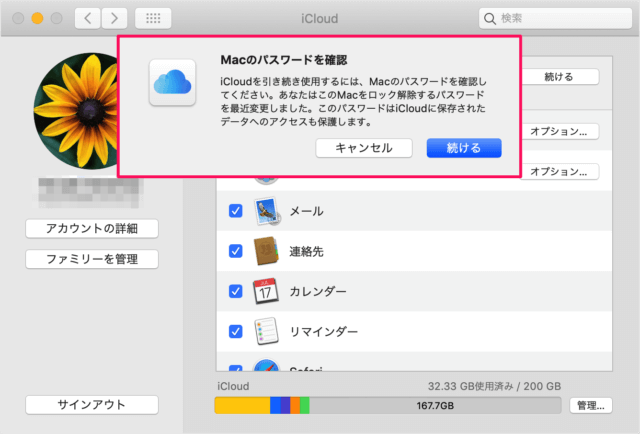The height and width of the screenshot is (434, 640).
Task: Click the Contacts book icon
Action: tap(266, 251)
